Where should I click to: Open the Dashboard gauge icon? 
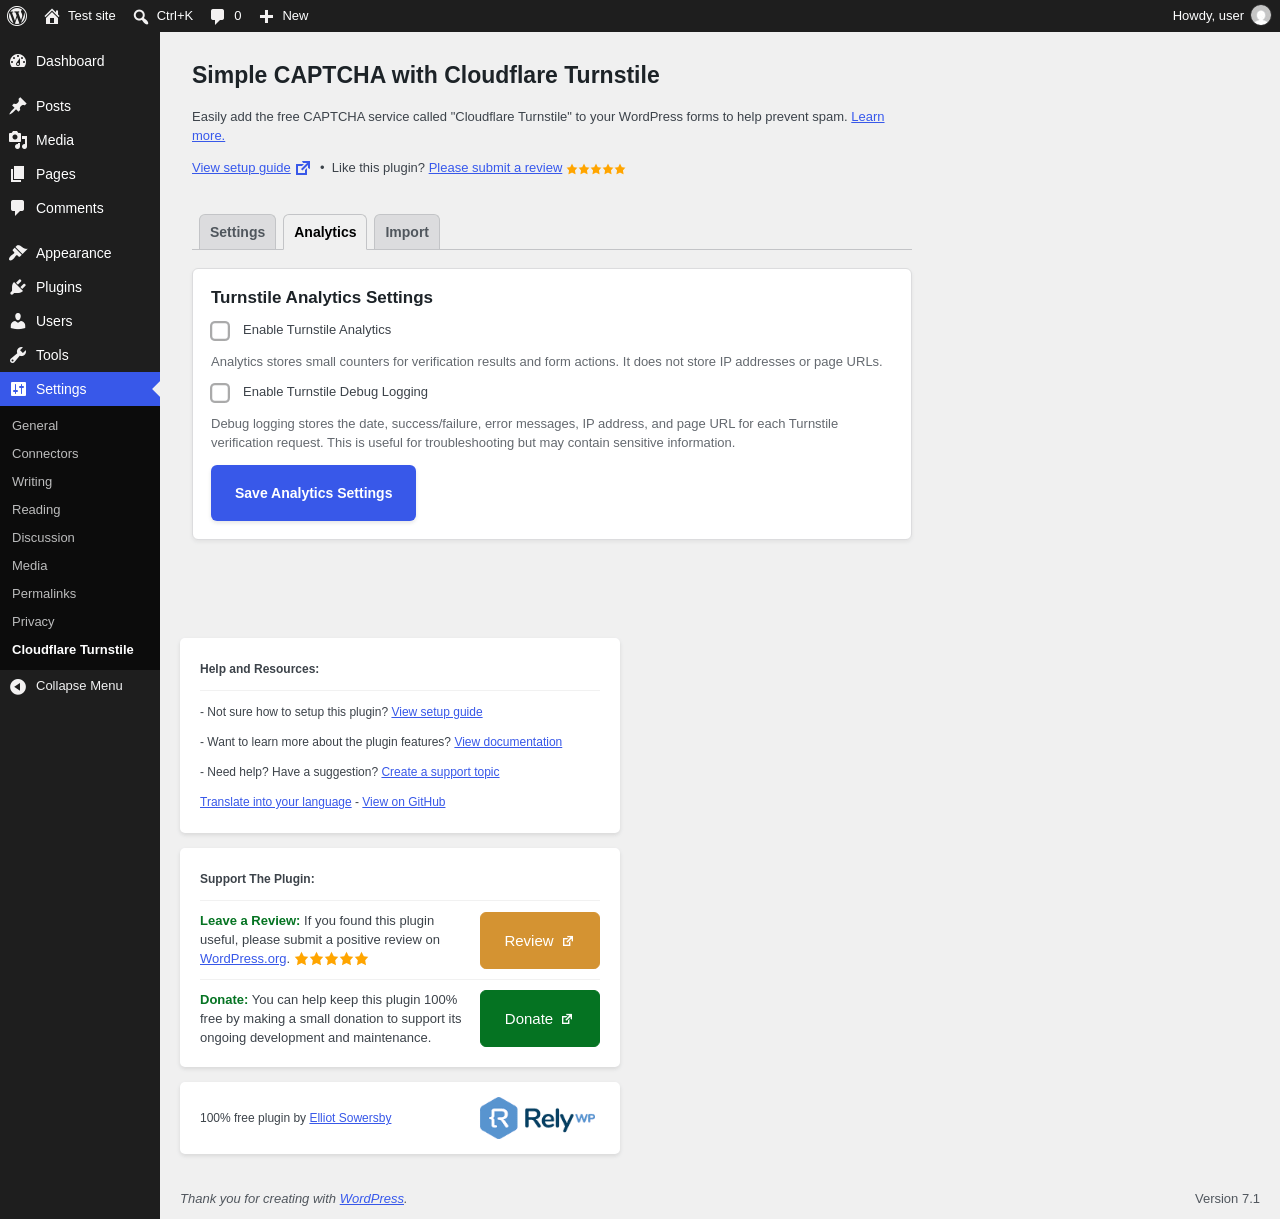(18, 61)
